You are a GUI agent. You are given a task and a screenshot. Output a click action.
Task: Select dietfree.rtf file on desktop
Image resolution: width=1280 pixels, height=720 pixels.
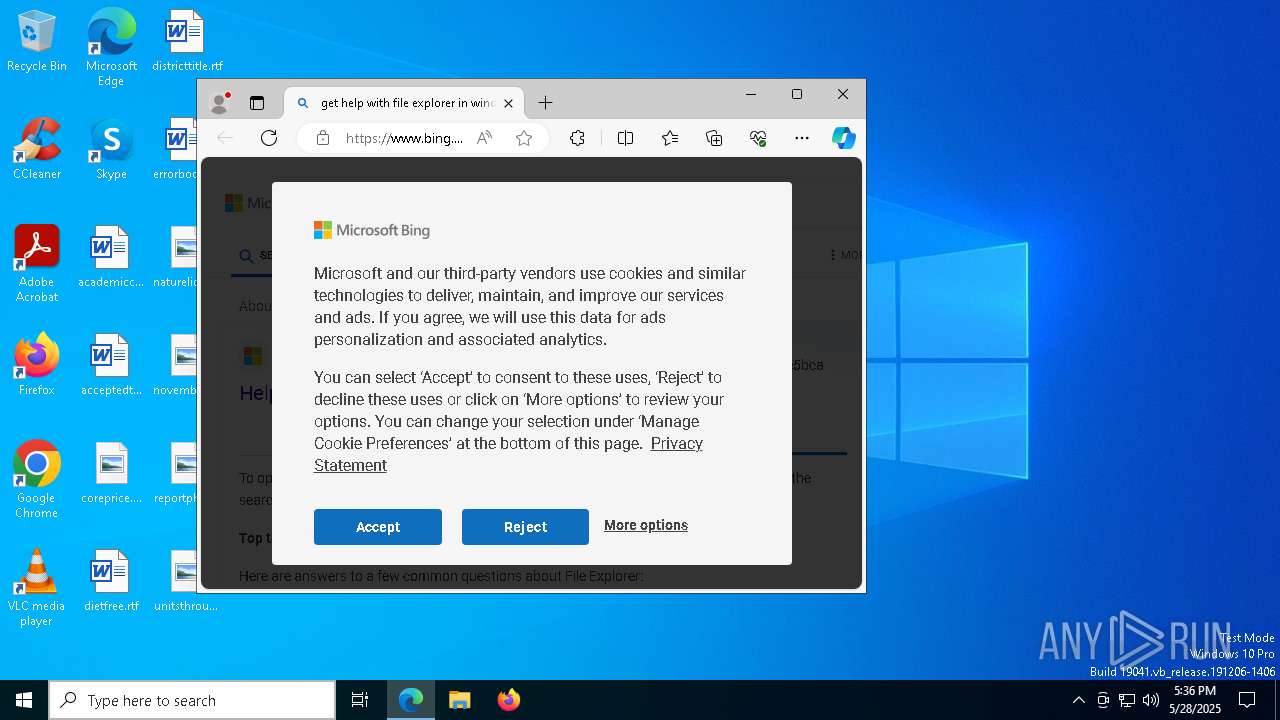click(111, 581)
